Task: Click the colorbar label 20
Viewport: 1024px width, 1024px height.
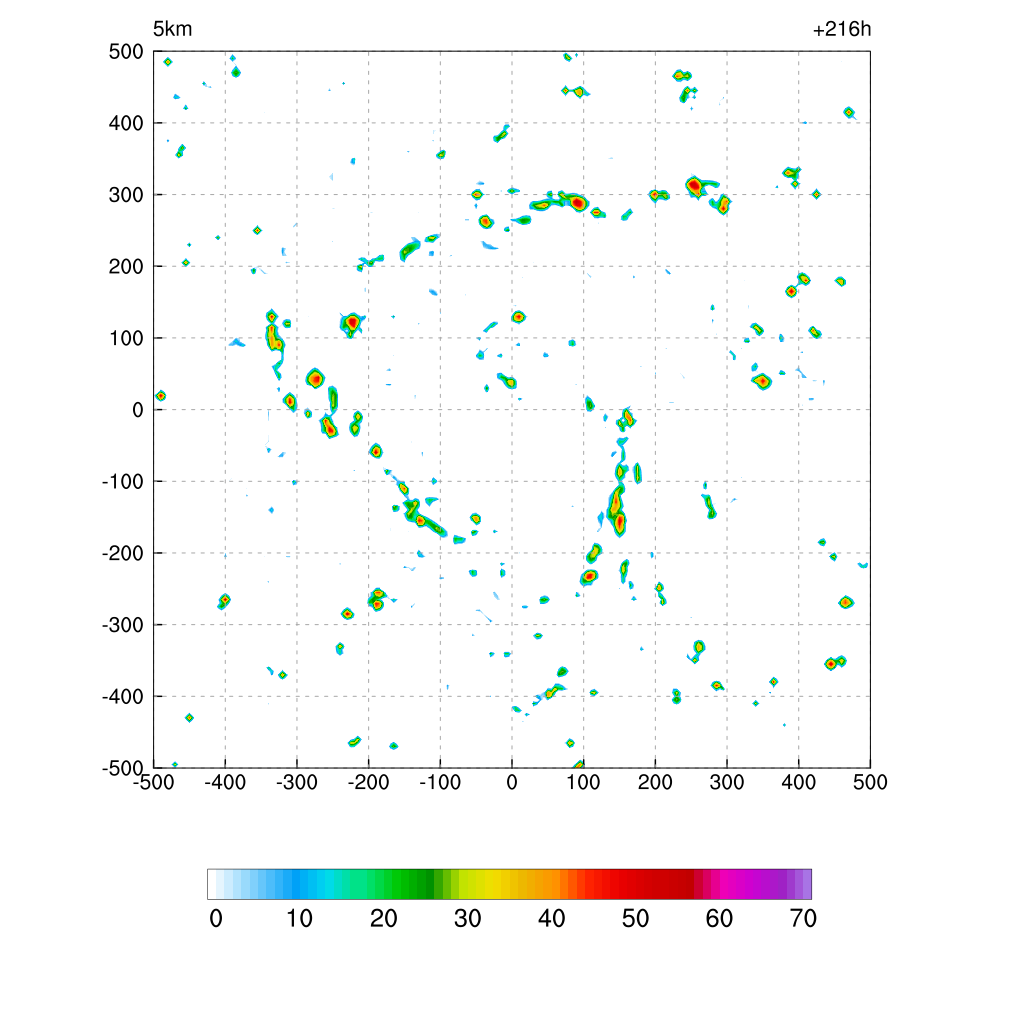Action: click(383, 919)
